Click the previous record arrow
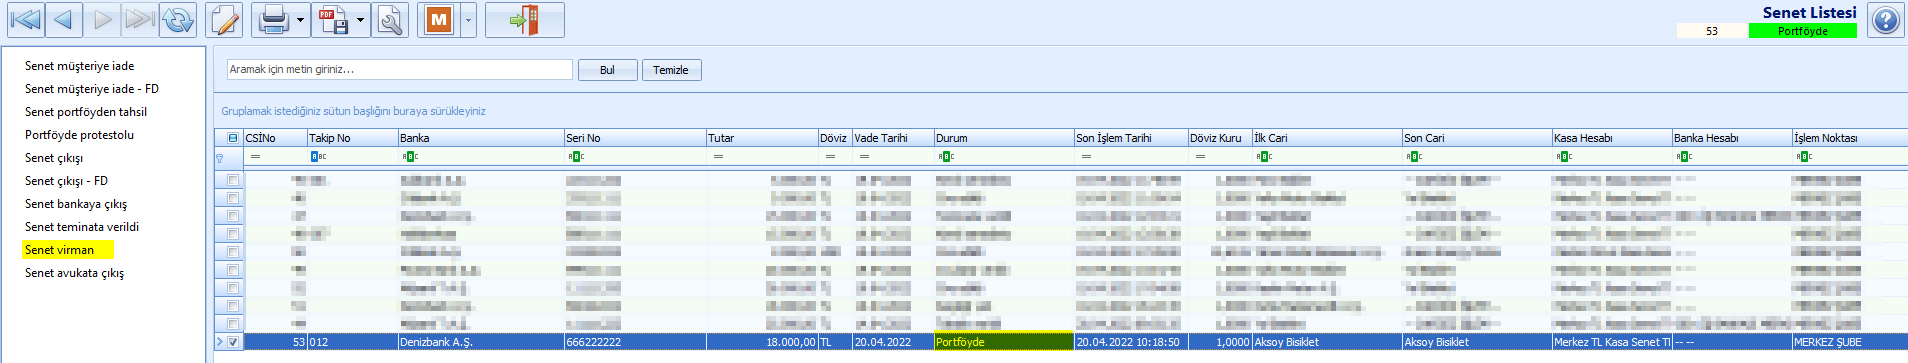The image size is (1908, 363). [x=63, y=20]
